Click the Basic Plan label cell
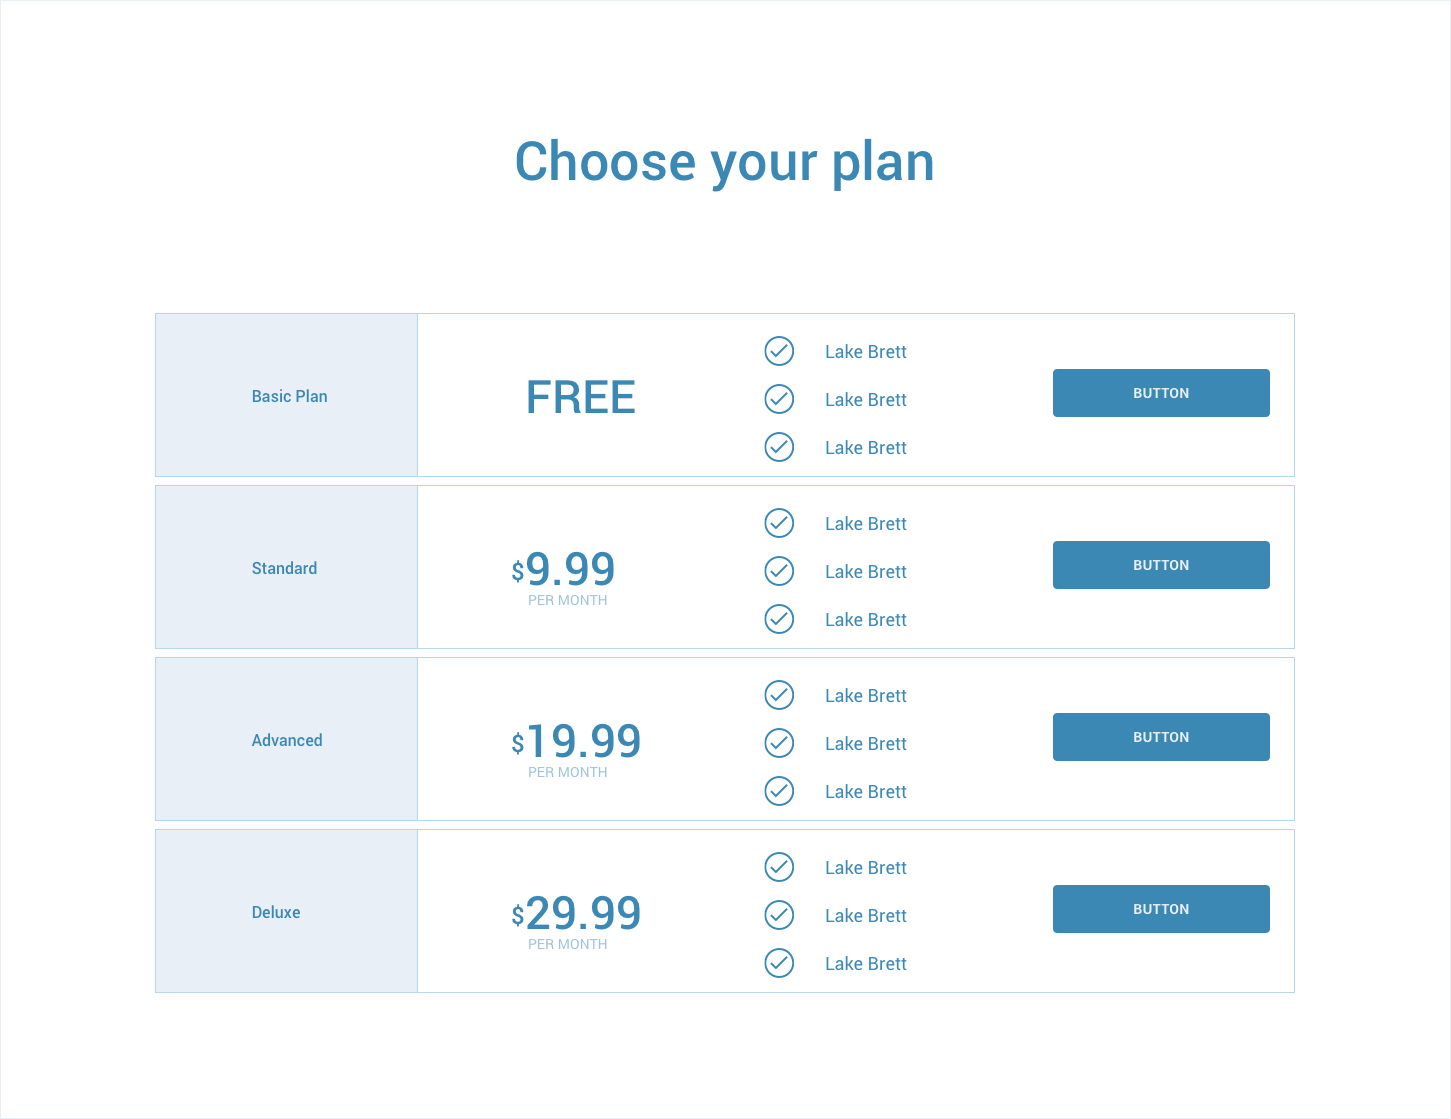Image resolution: width=1451 pixels, height=1119 pixels. (287, 395)
